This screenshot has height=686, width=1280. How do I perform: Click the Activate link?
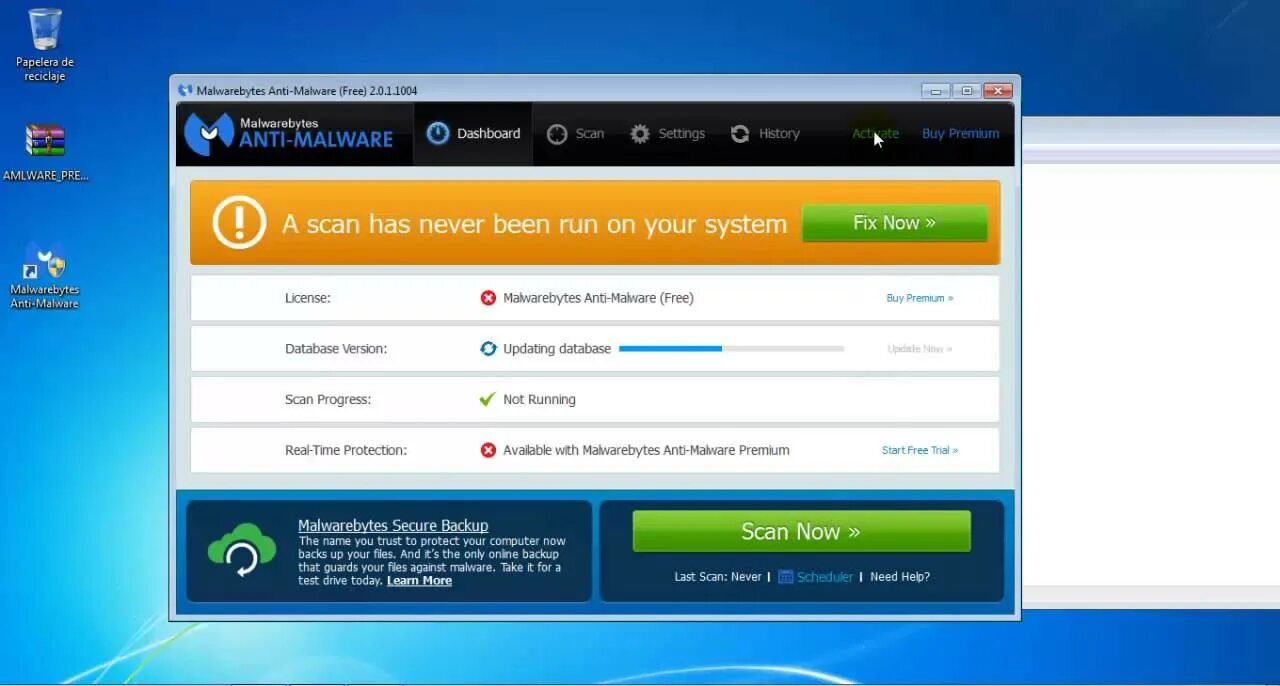[875, 134]
